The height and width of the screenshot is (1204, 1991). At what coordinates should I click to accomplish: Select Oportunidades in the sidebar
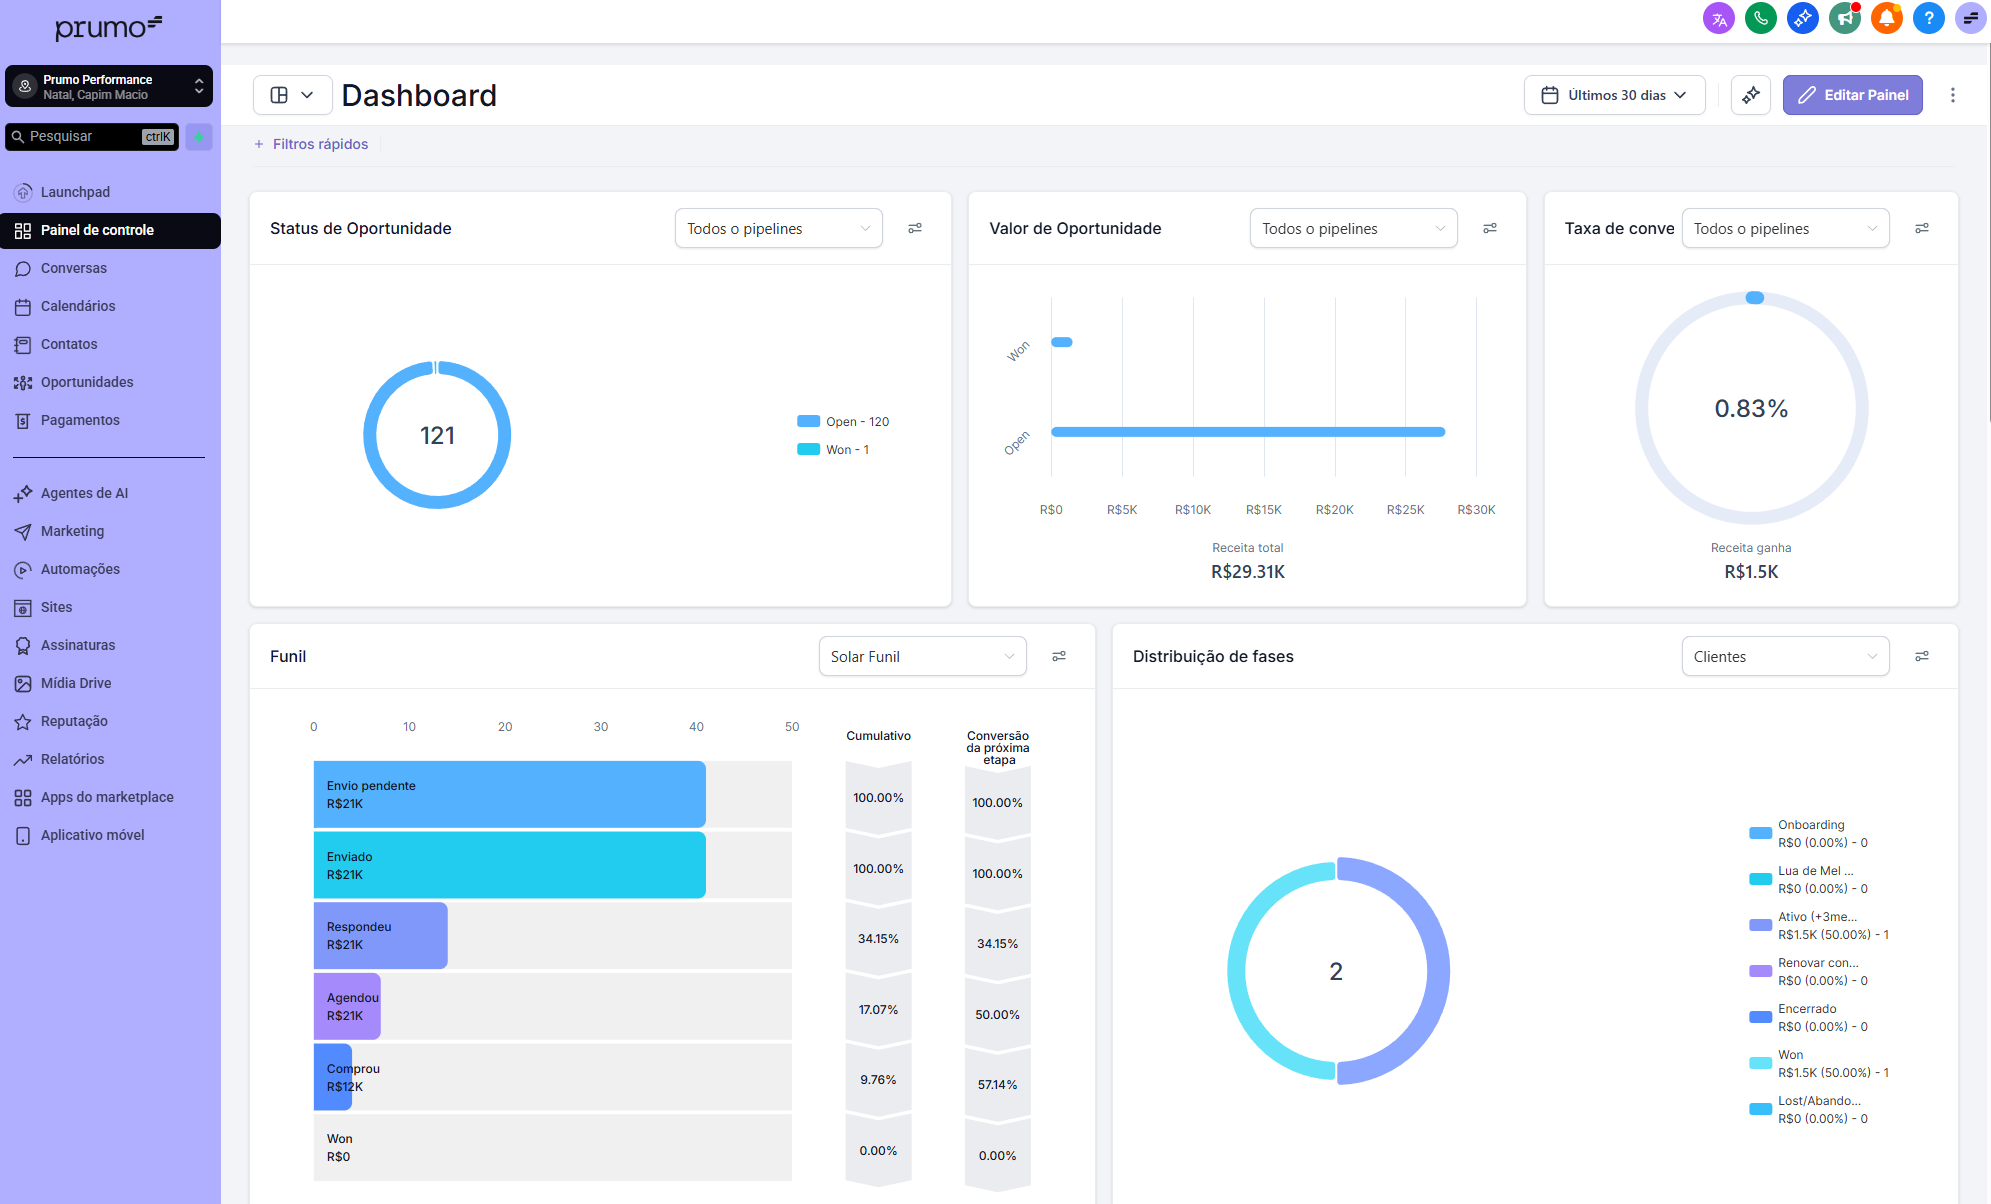pos(87,382)
